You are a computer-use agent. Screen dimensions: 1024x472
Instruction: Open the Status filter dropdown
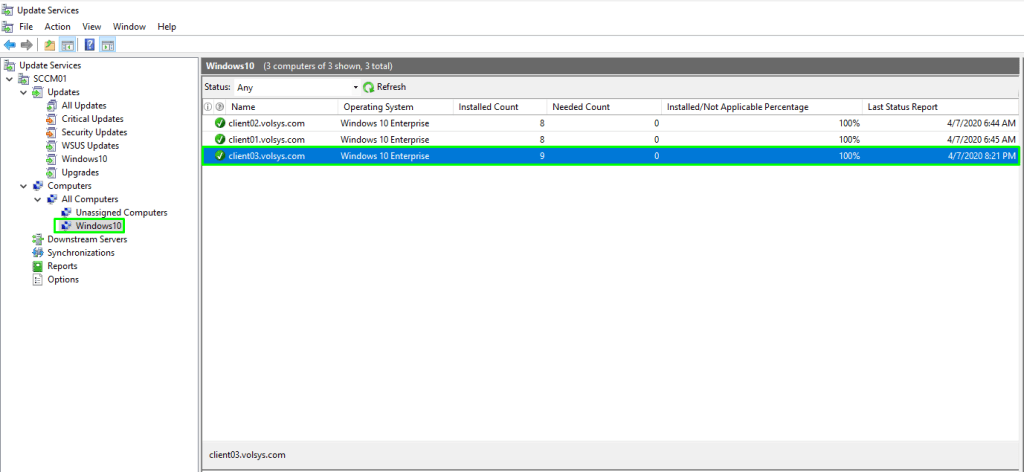coord(355,88)
